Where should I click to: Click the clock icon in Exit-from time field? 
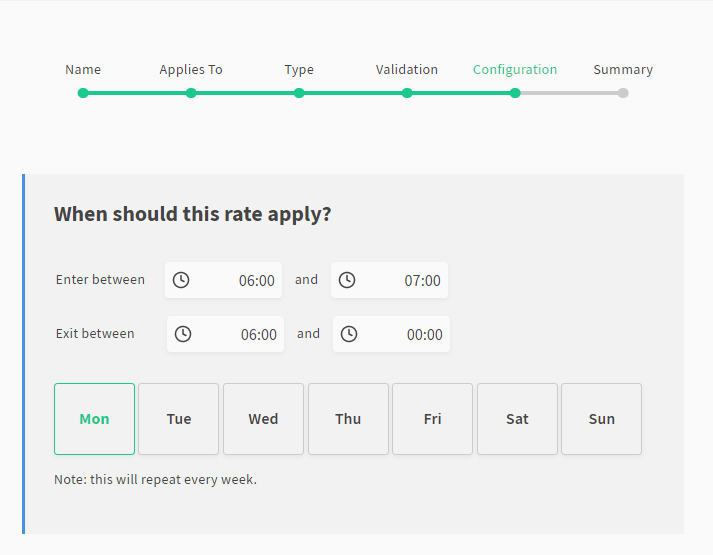tap(182, 334)
